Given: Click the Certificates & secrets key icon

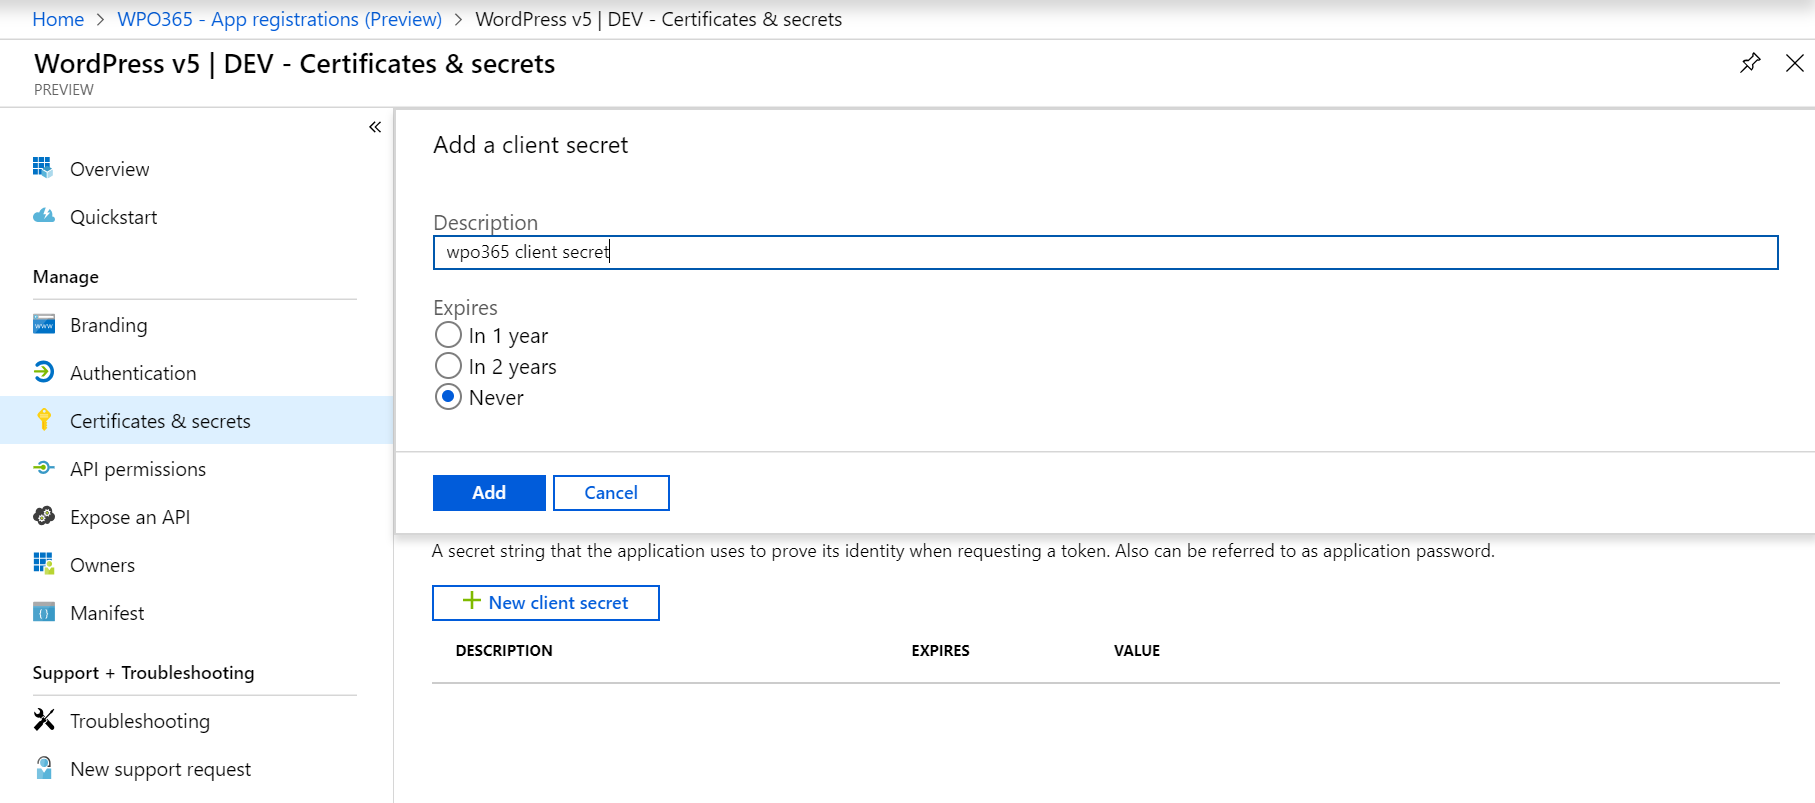Looking at the screenshot, I should pos(44,420).
